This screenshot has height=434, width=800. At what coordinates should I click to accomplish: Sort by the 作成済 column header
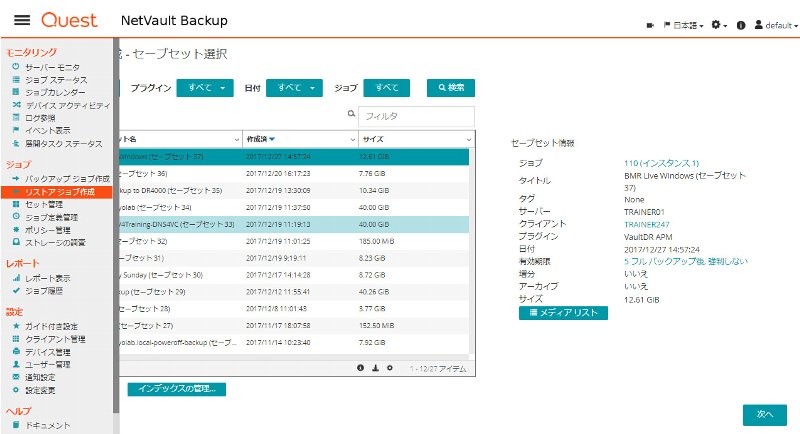point(257,139)
